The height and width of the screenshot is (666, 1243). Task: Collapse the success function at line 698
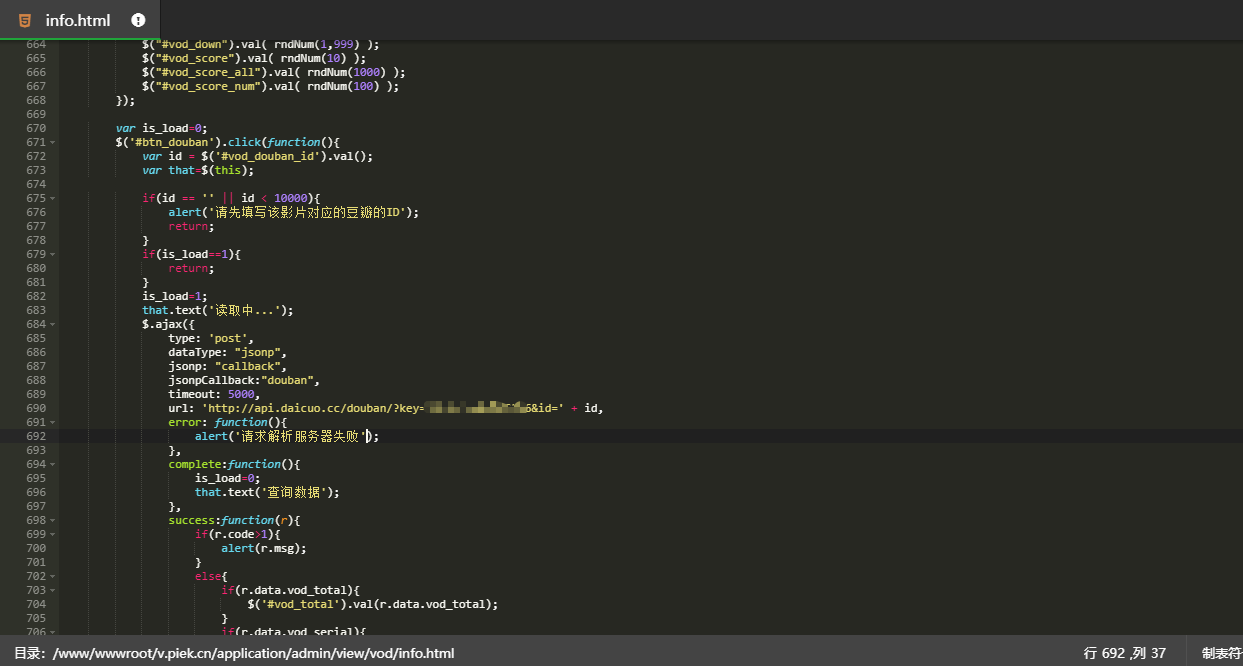(x=52, y=520)
